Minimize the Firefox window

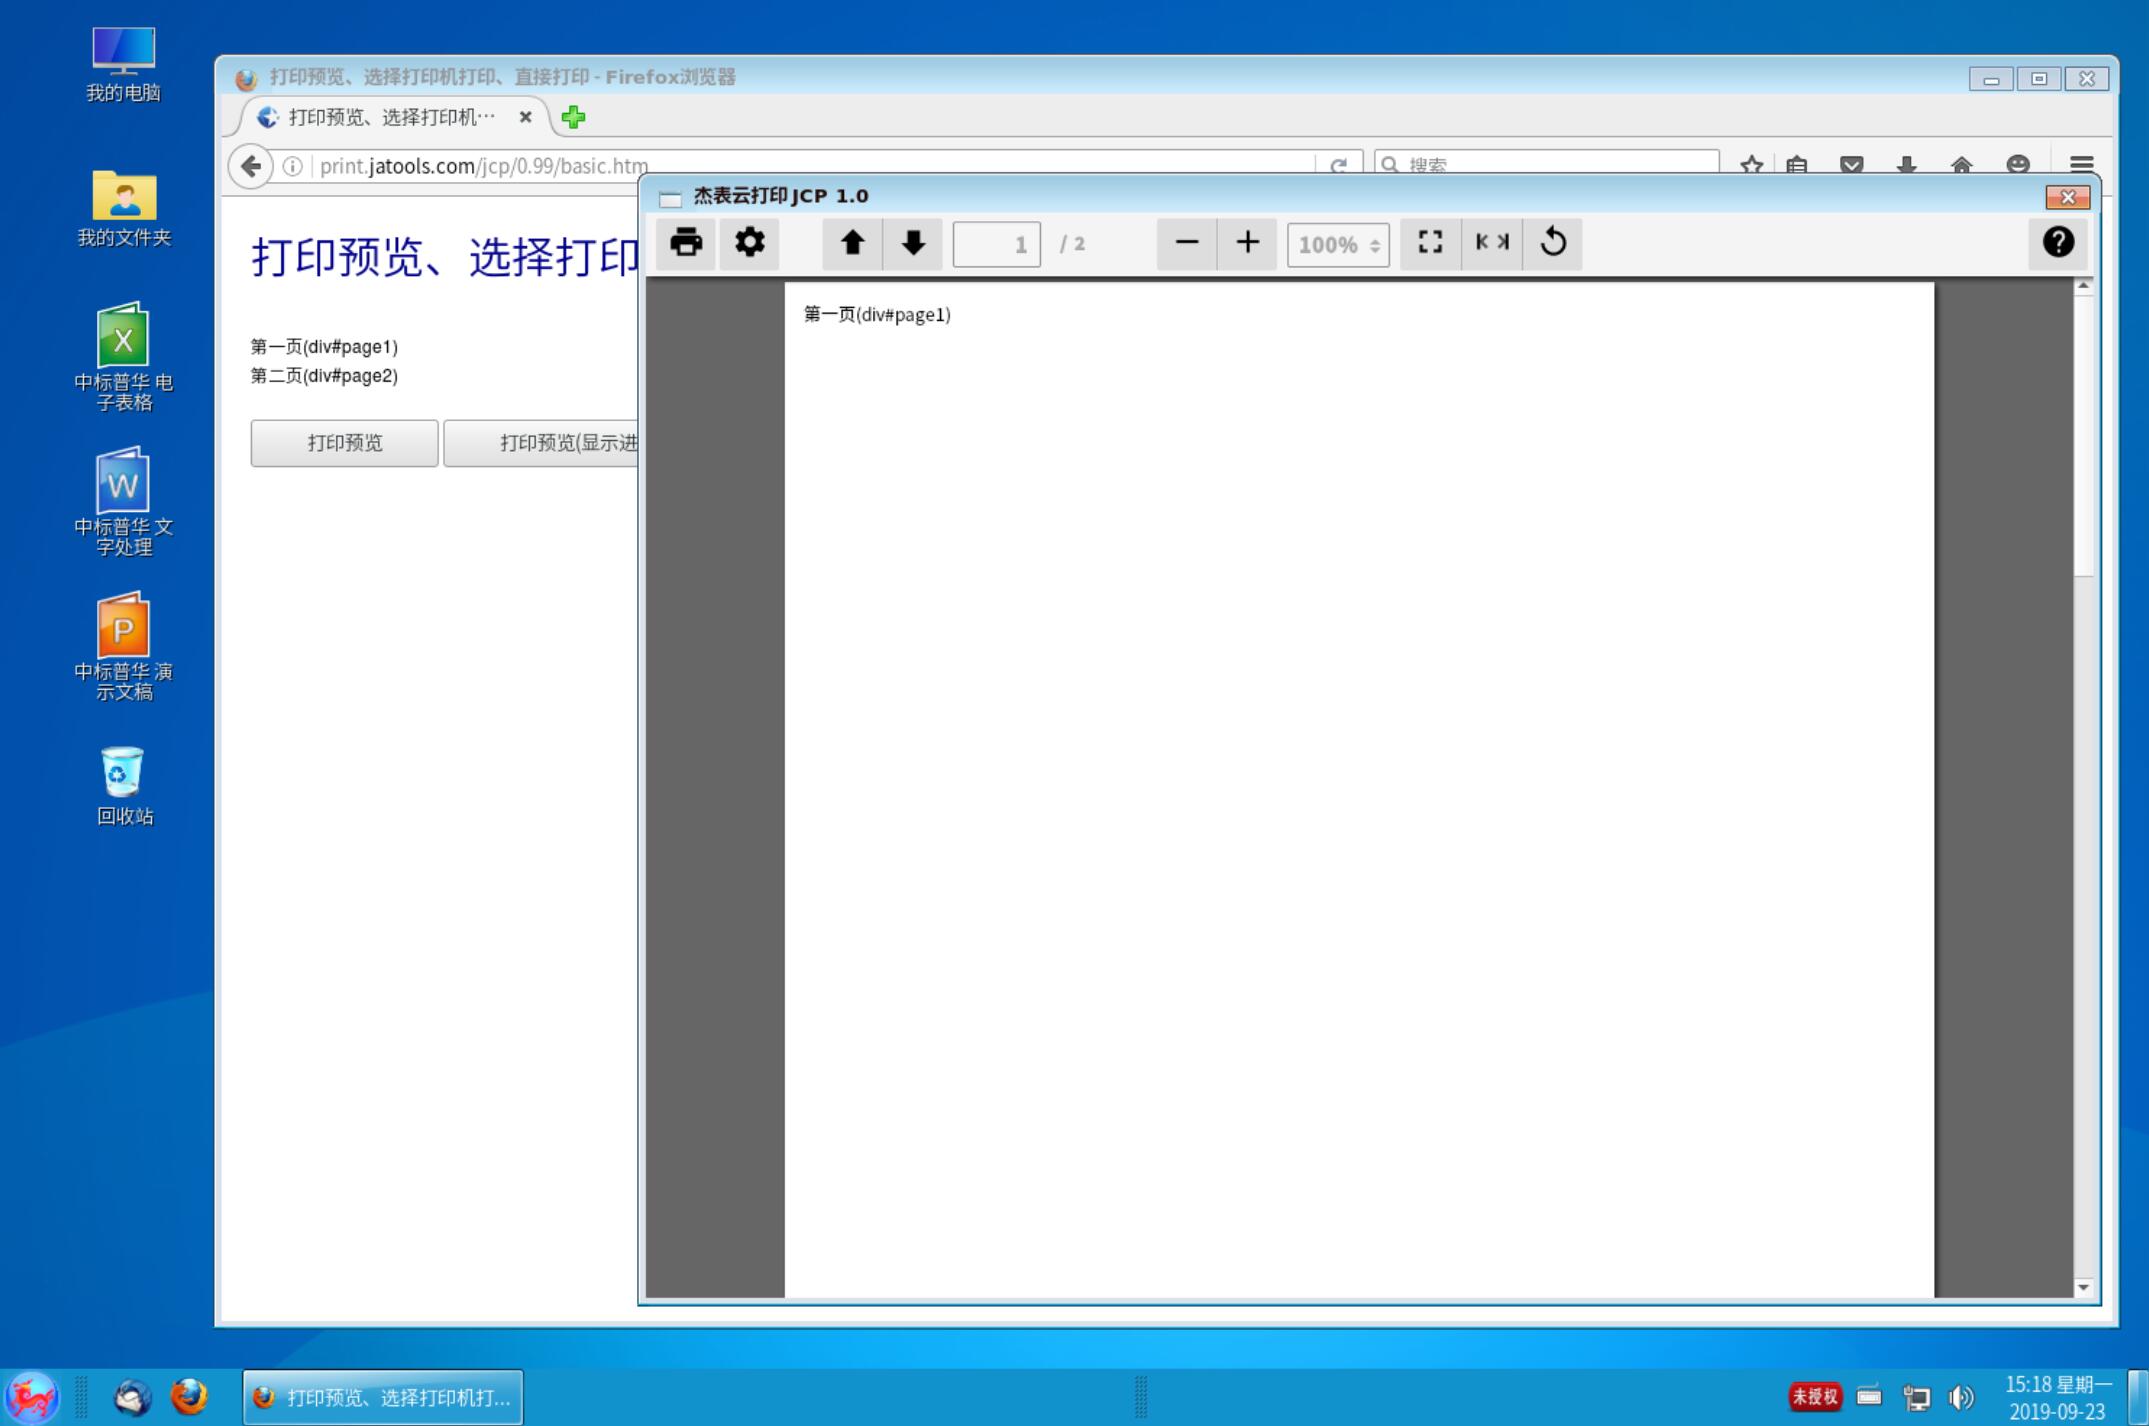(1991, 79)
